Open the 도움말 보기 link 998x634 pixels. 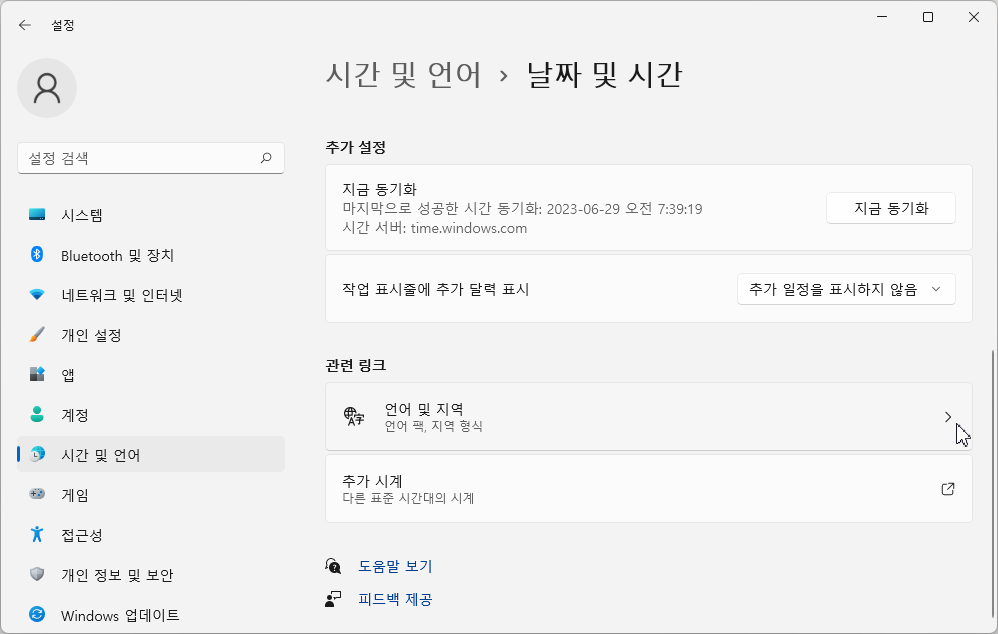[x=395, y=566]
